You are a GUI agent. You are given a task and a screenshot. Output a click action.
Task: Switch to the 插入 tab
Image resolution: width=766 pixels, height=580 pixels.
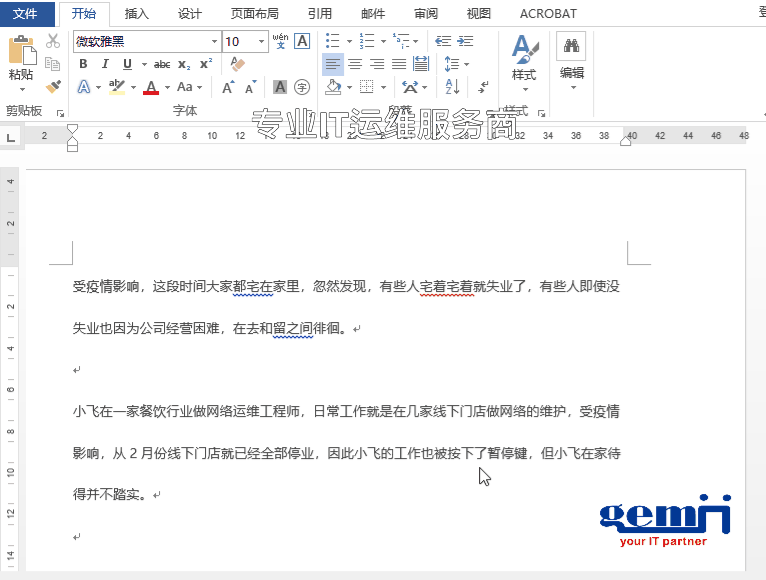(x=137, y=14)
